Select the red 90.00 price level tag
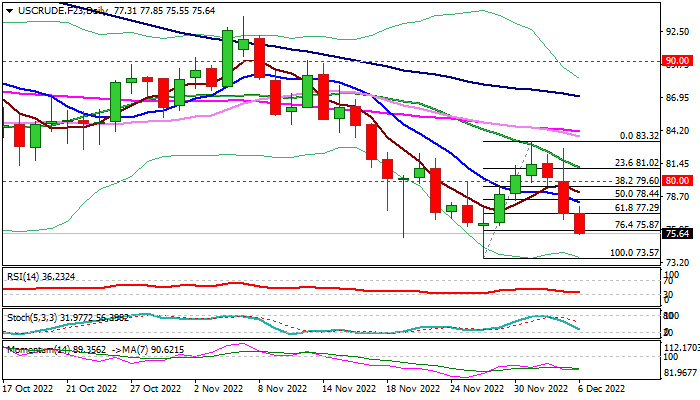The image size is (700, 400). coord(677,61)
